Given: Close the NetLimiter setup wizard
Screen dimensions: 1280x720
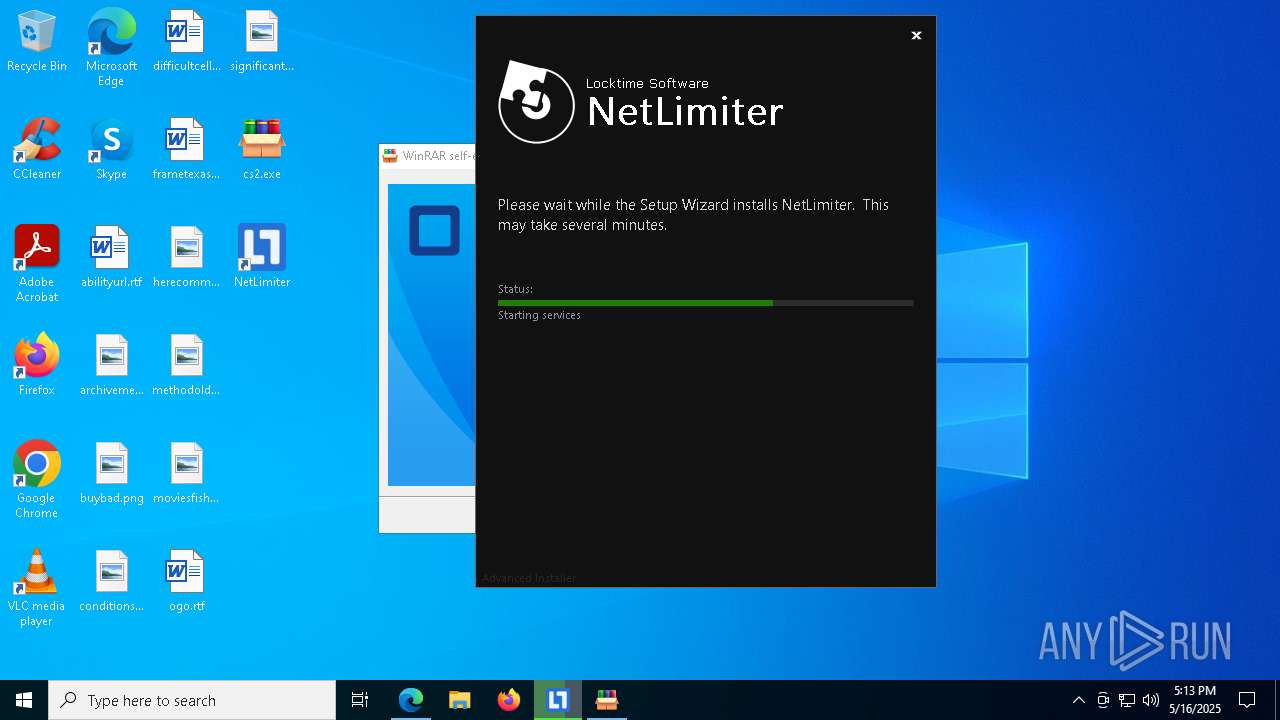Looking at the screenshot, I should pyautogui.click(x=916, y=35).
